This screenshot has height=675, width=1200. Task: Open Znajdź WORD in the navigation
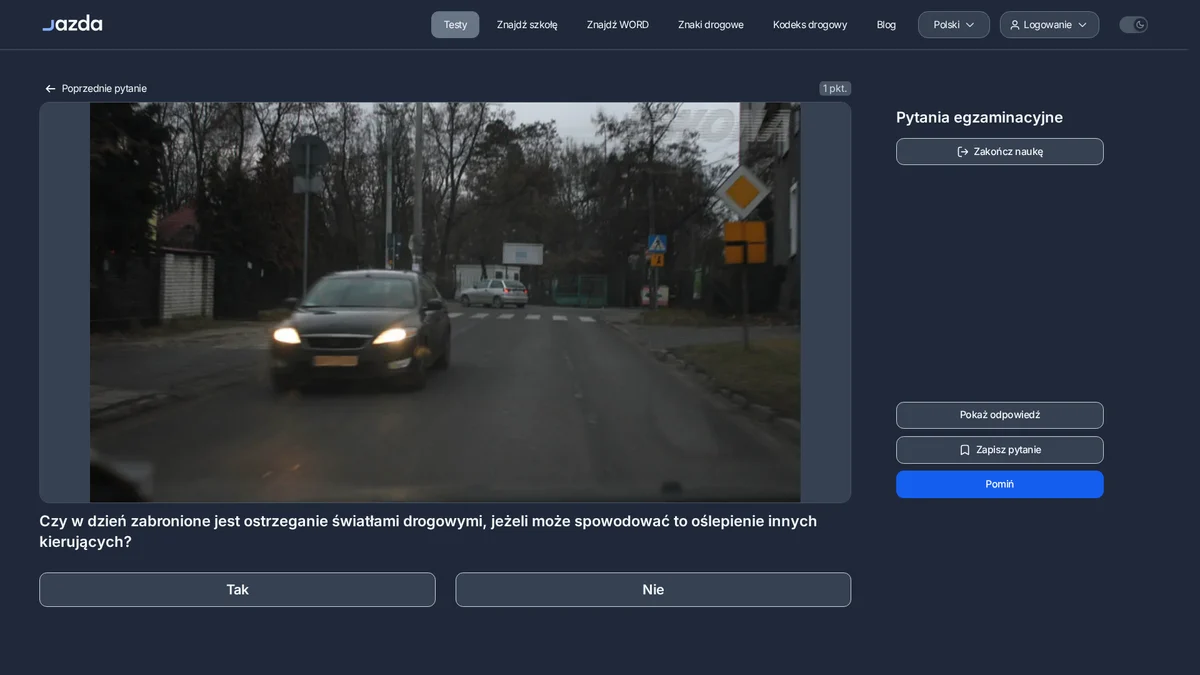[x=618, y=25]
